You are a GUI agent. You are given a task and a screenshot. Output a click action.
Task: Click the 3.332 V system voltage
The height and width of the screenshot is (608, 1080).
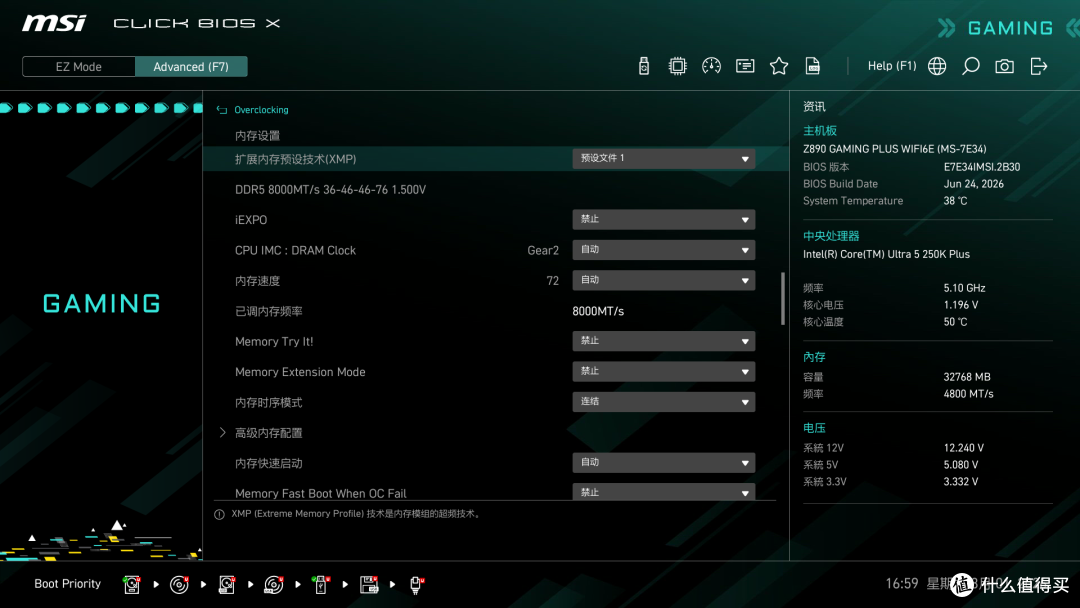tap(961, 481)
